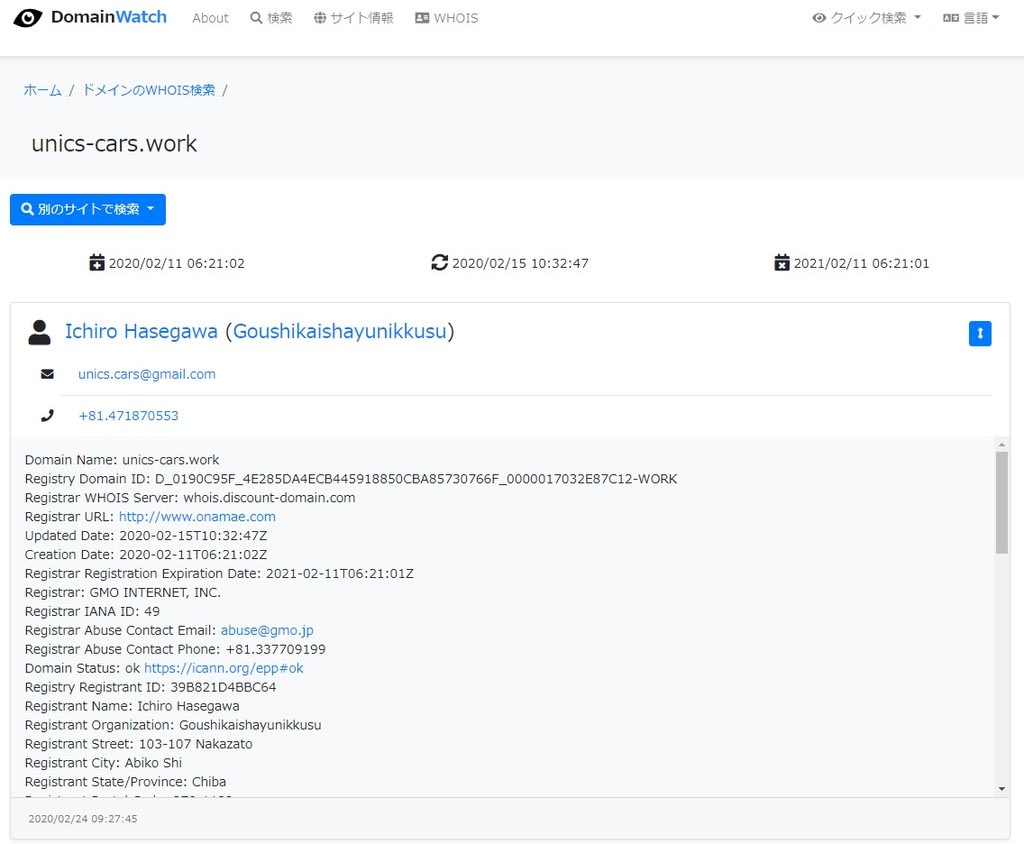The height and width of the screenshot is (844, 1024).
Task: Open abuse@gmo.jp email link
Action: tap(267, 630)
